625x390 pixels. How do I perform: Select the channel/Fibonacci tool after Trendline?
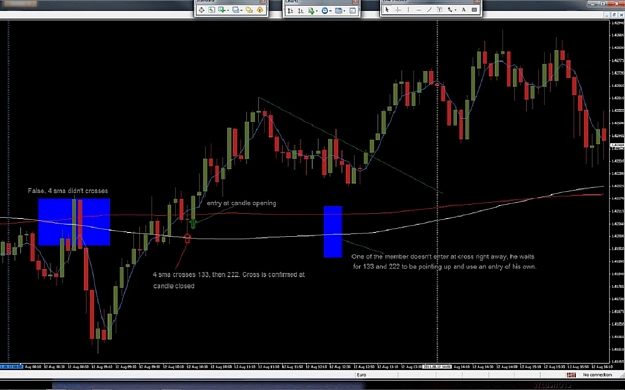coord(439,10)
